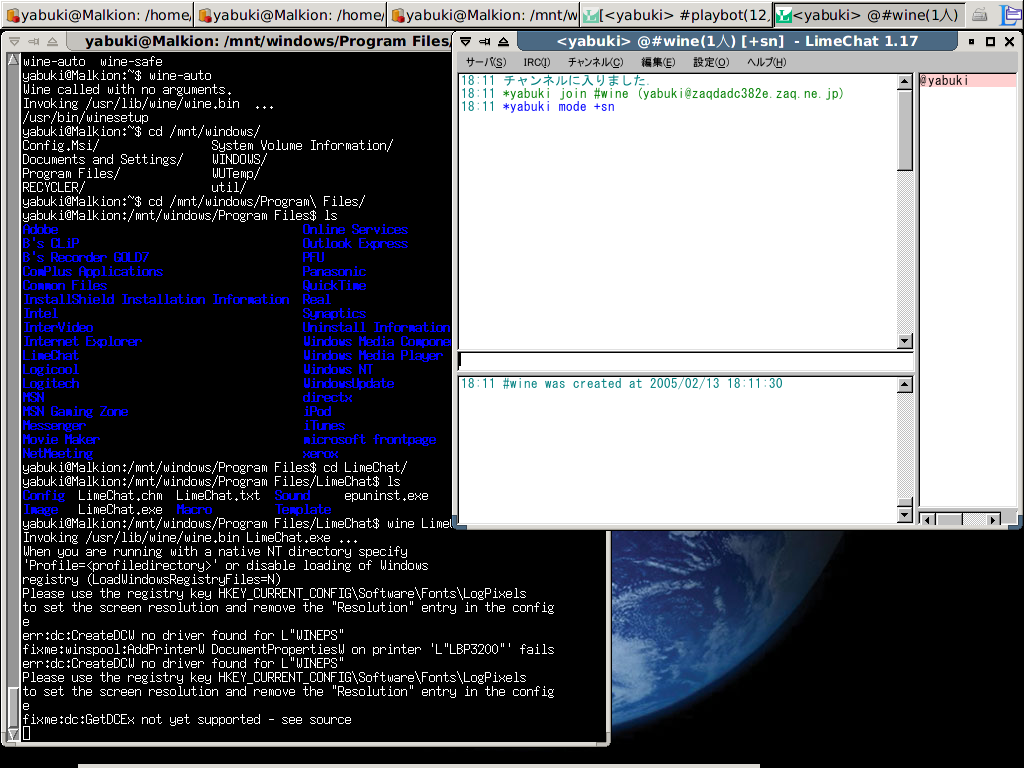
Task: Click "*yabuki mode +sn" log line
Action: pyautogui.click(x=537, y=106)
